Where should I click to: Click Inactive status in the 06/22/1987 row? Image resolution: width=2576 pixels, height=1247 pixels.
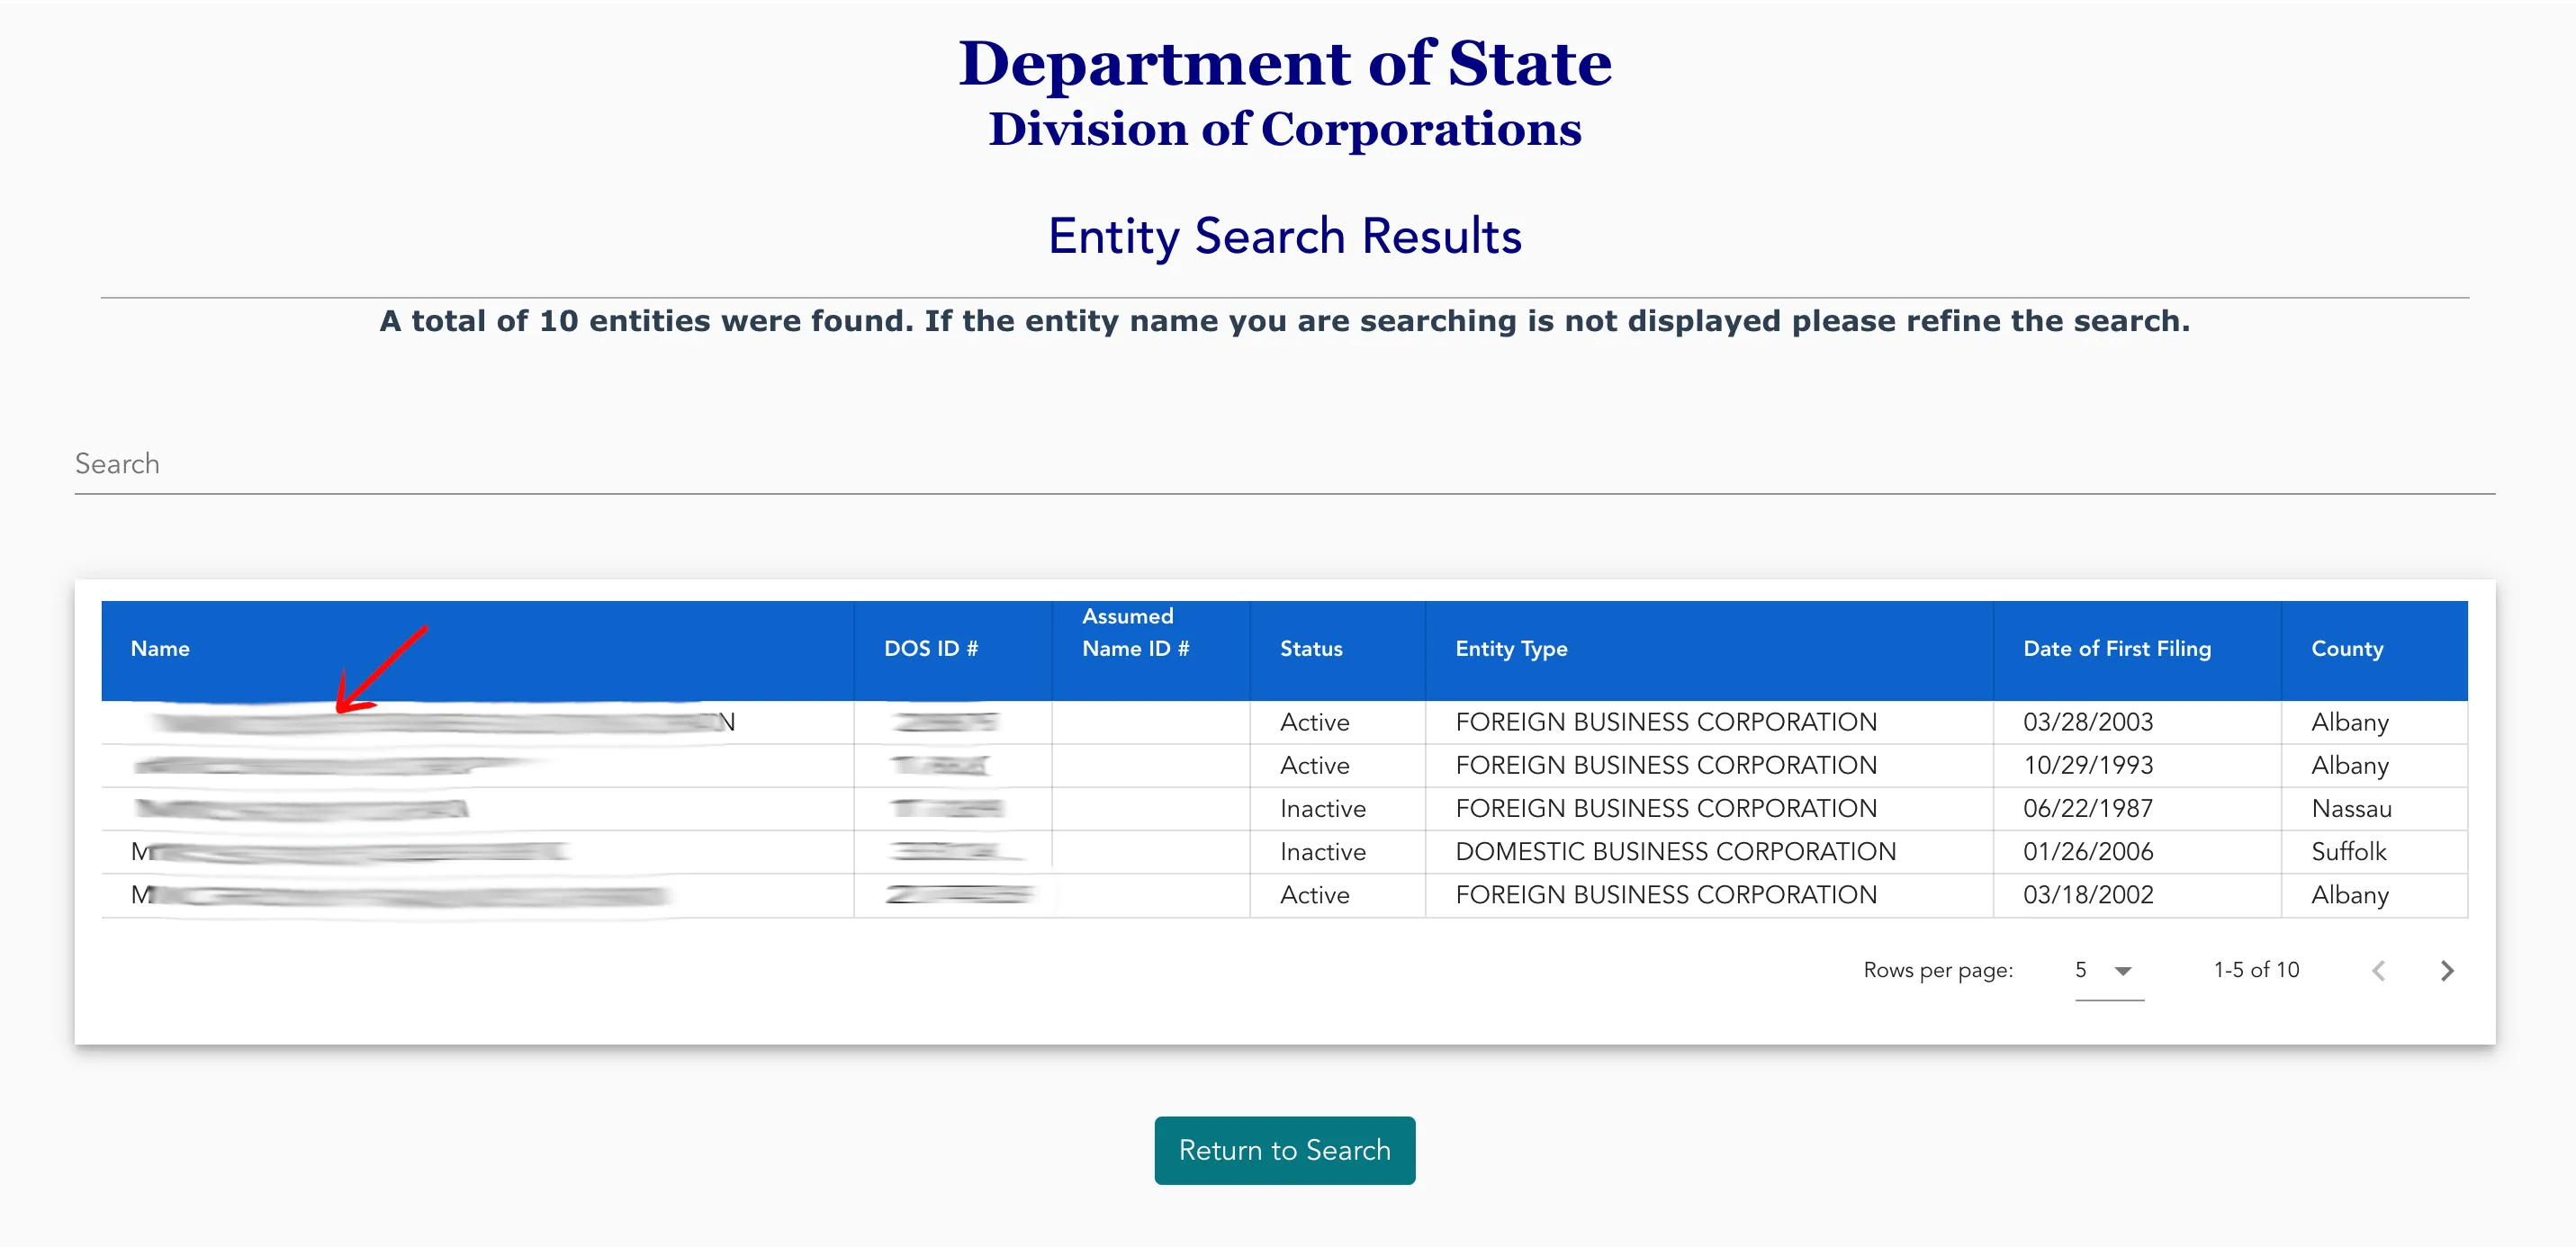1322,808
